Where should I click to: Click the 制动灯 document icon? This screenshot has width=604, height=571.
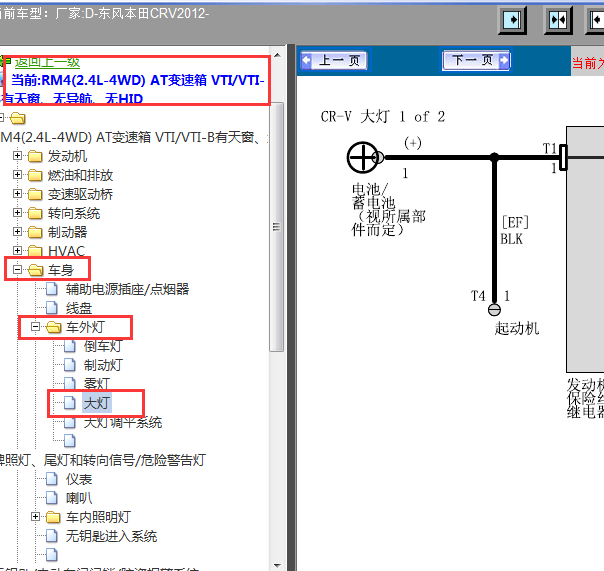click(x=70, y=365)
